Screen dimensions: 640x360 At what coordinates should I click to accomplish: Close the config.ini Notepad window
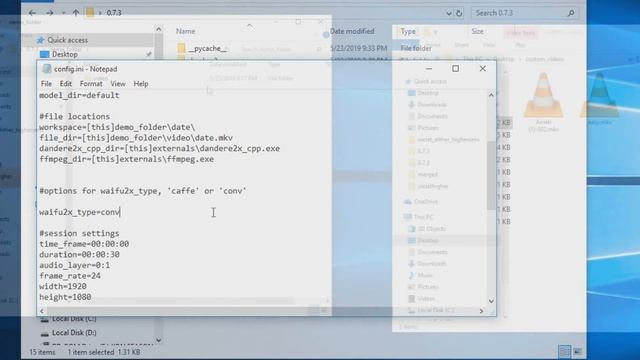click(482, 69)
